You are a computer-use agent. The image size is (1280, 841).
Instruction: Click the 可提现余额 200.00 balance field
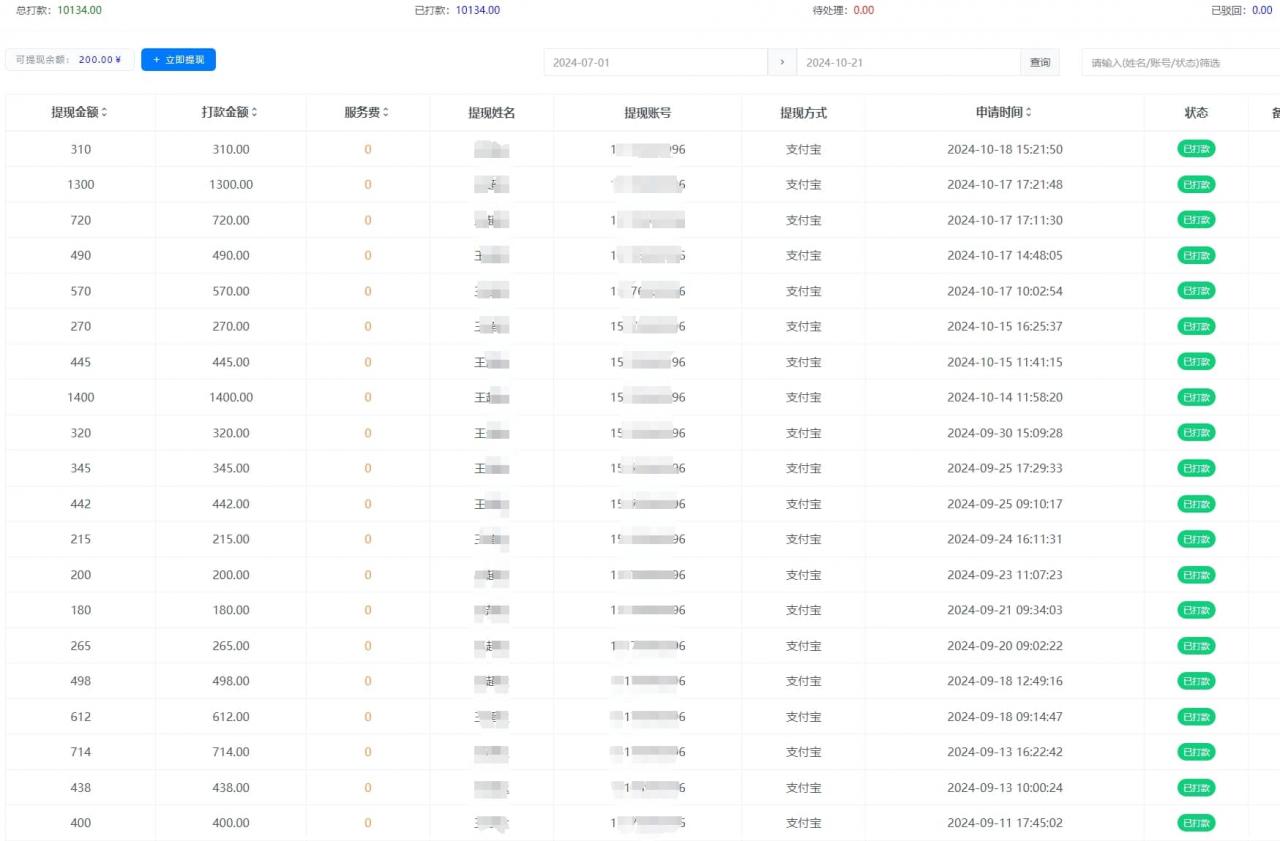click(x=70, y=60)
